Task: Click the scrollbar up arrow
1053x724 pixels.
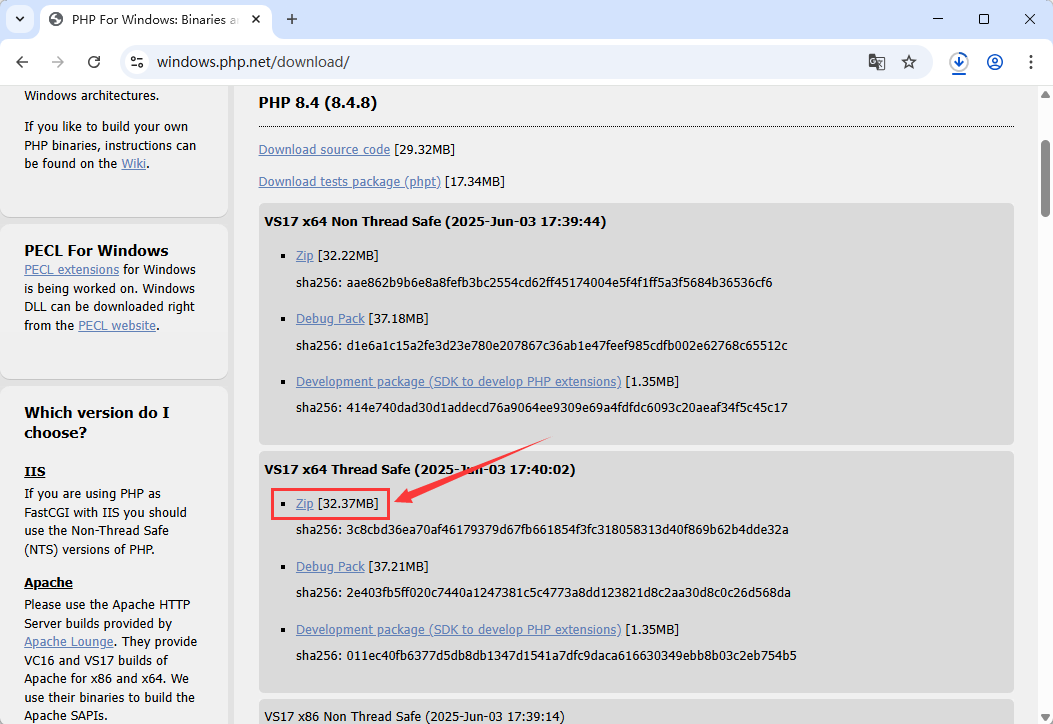Action: click(1046, 95)
